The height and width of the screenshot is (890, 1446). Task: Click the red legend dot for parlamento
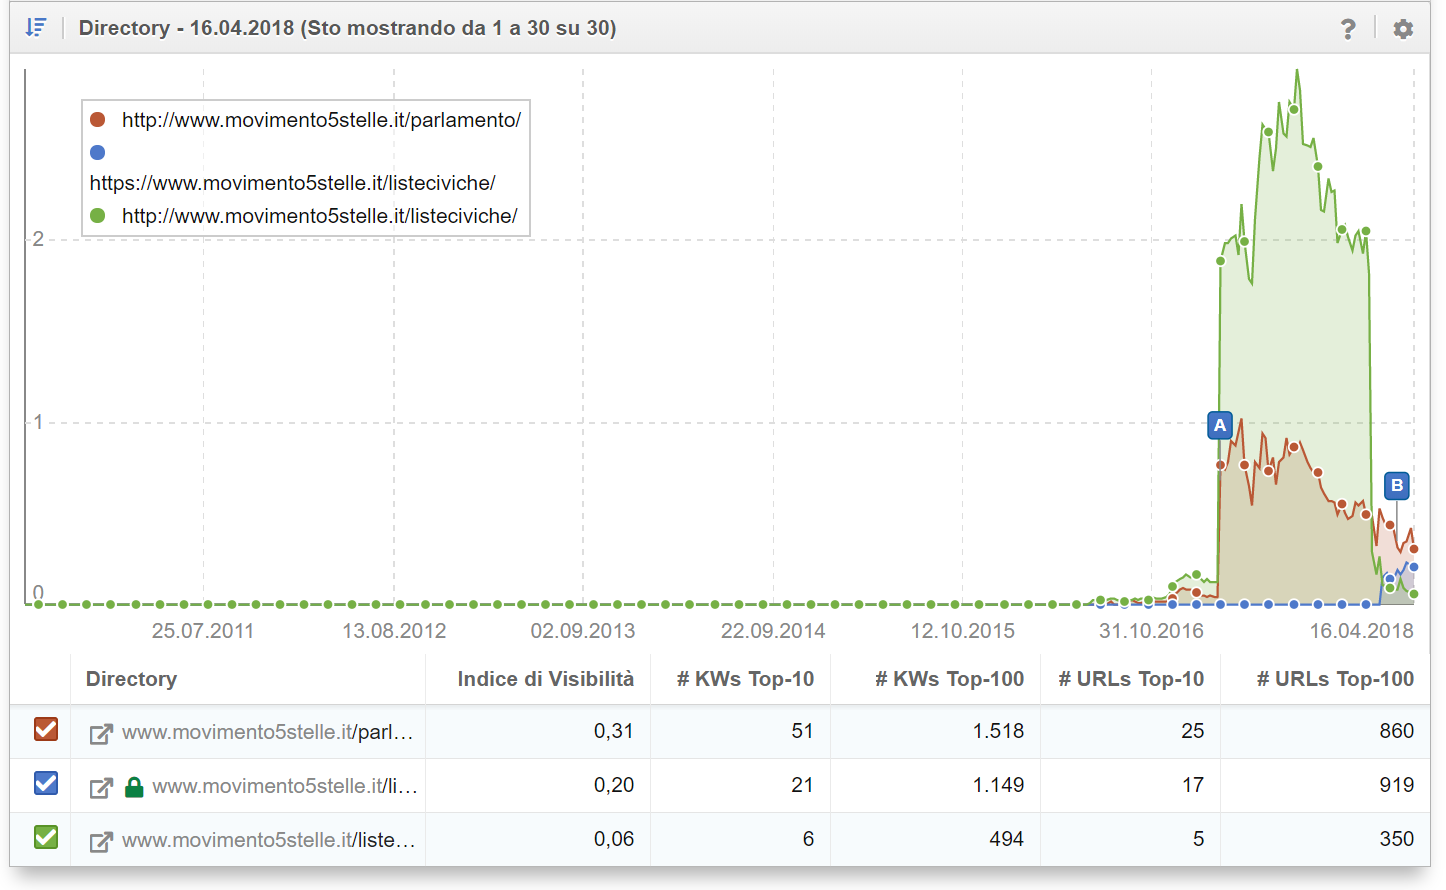tap(98, 120)
